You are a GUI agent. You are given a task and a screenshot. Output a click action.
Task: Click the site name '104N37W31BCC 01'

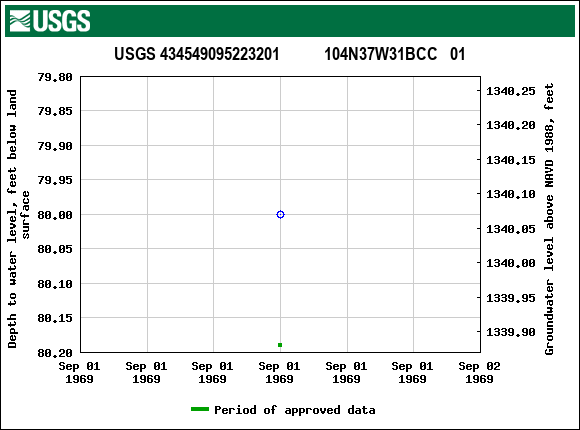pos(394,54)
